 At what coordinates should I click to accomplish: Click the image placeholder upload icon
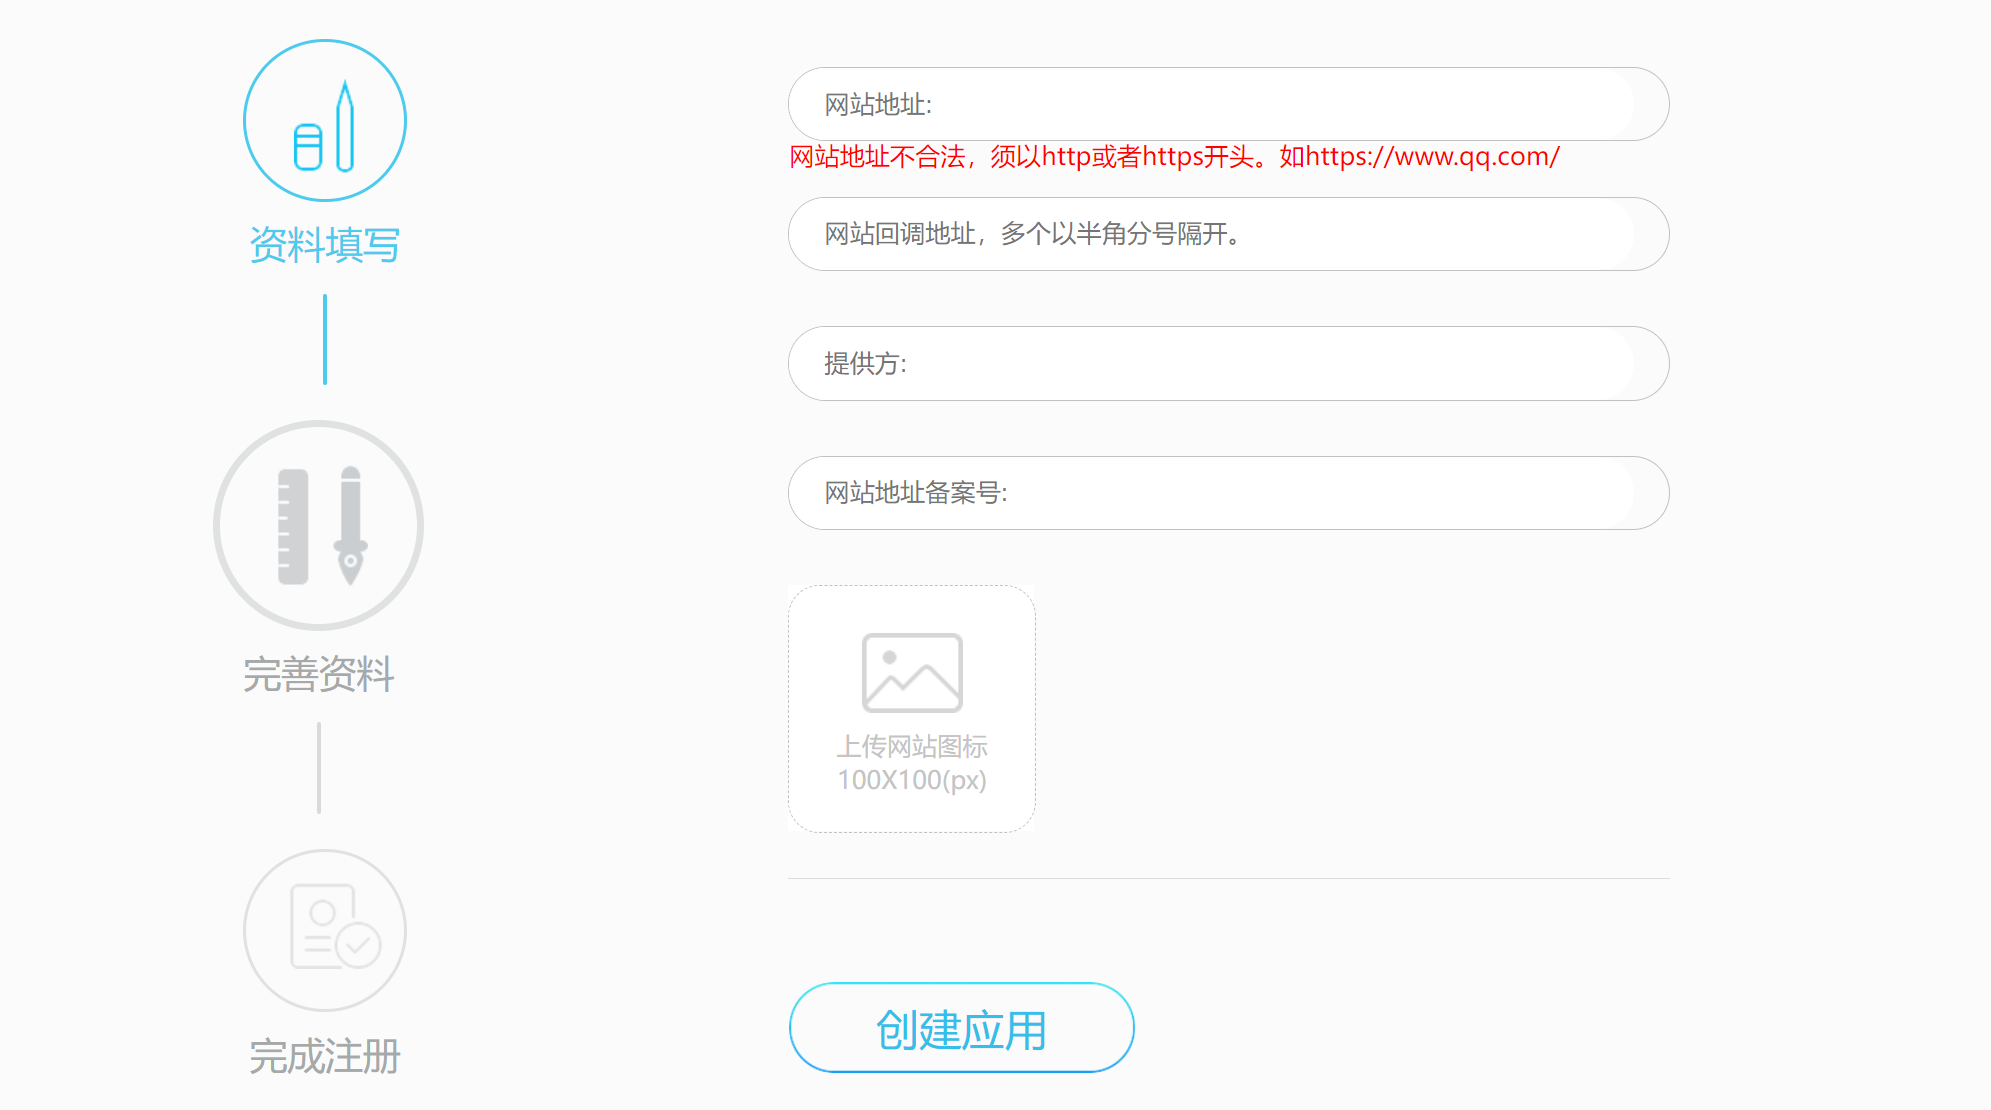tap(912, 672)
